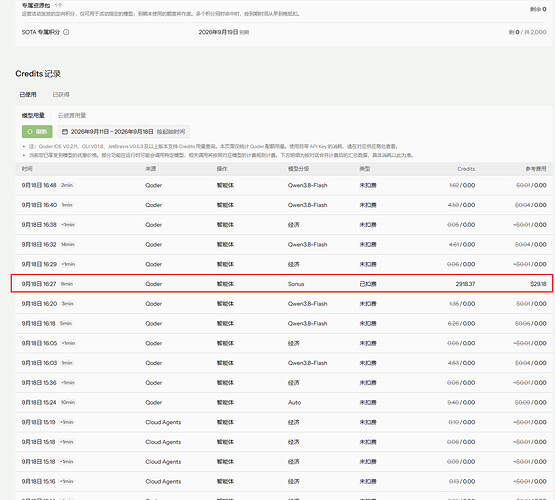Click the green 刷新 refresh button

(x=37, y=132)
